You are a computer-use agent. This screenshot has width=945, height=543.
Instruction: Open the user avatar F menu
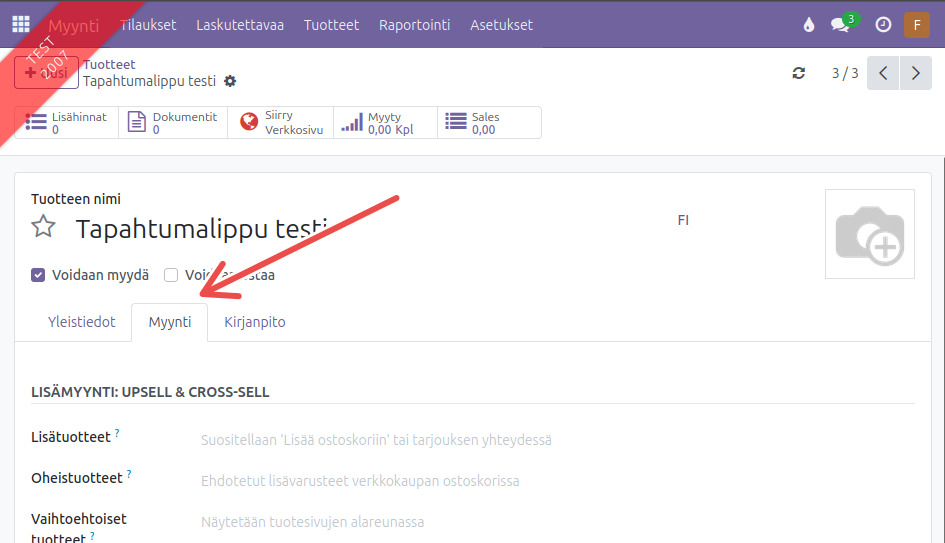pos(916,25)
